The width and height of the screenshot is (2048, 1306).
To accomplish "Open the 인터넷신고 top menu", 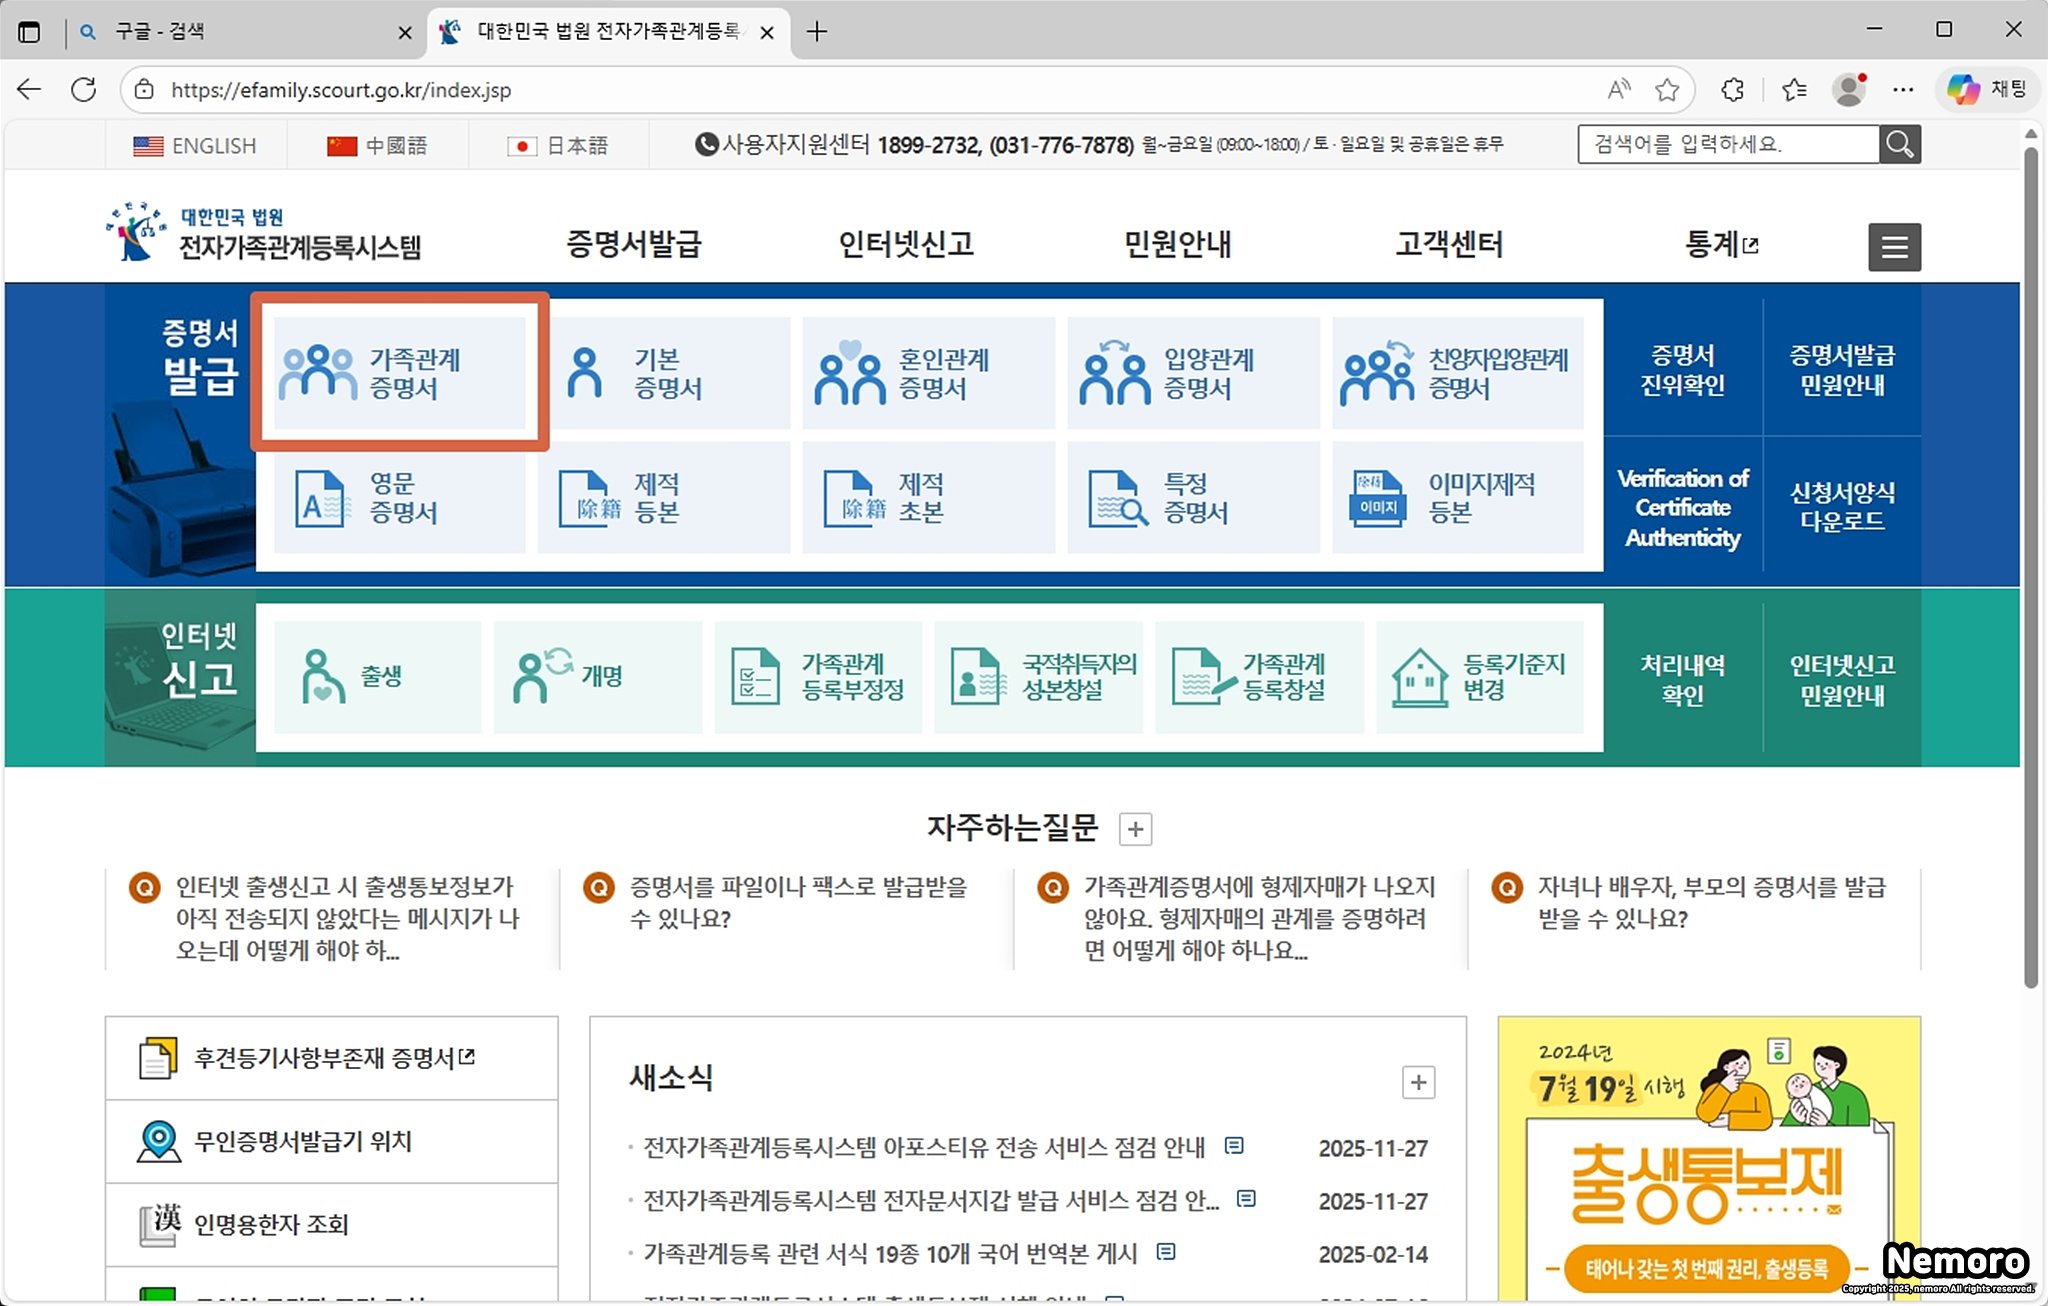I will (x=906, y=244).
